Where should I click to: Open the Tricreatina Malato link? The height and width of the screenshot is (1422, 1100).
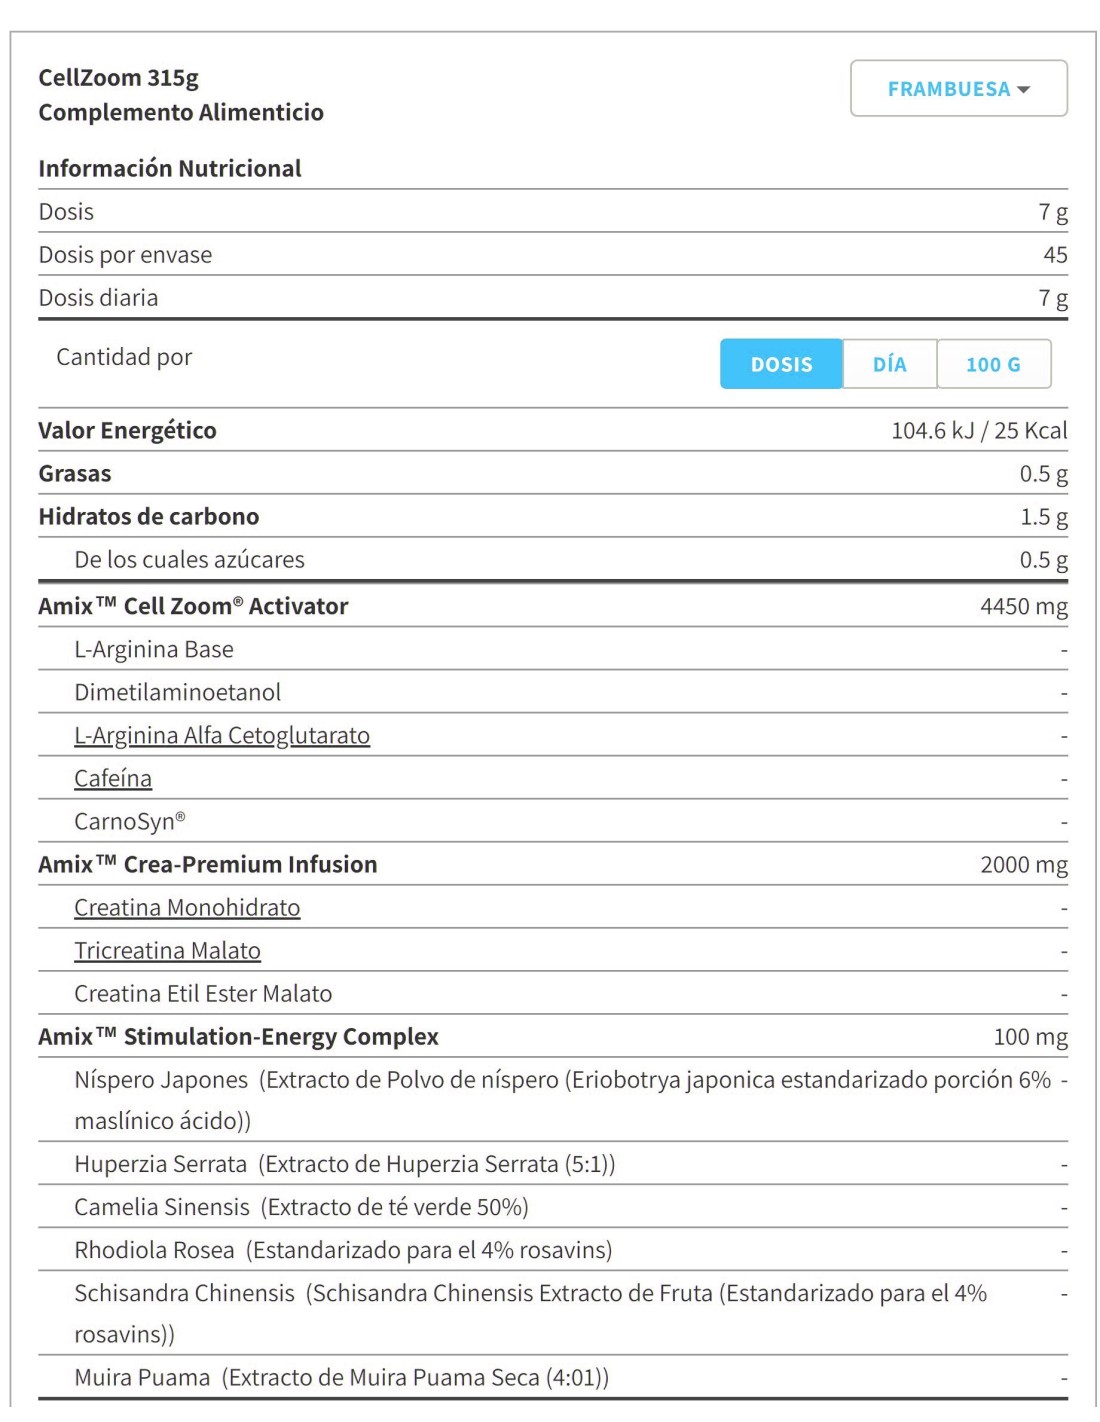click(167, 950)
